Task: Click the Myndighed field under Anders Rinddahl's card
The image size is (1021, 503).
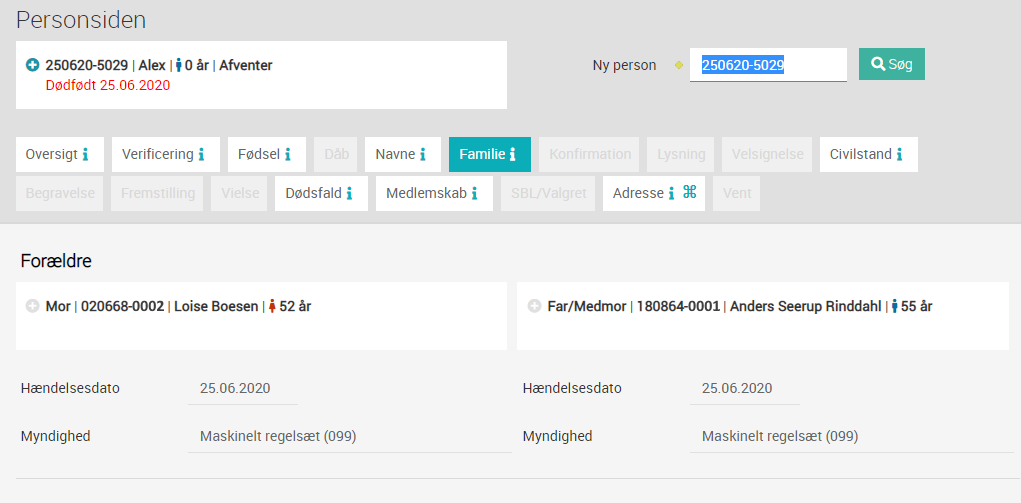Action: pyautogui.click(x=852, y=437)
